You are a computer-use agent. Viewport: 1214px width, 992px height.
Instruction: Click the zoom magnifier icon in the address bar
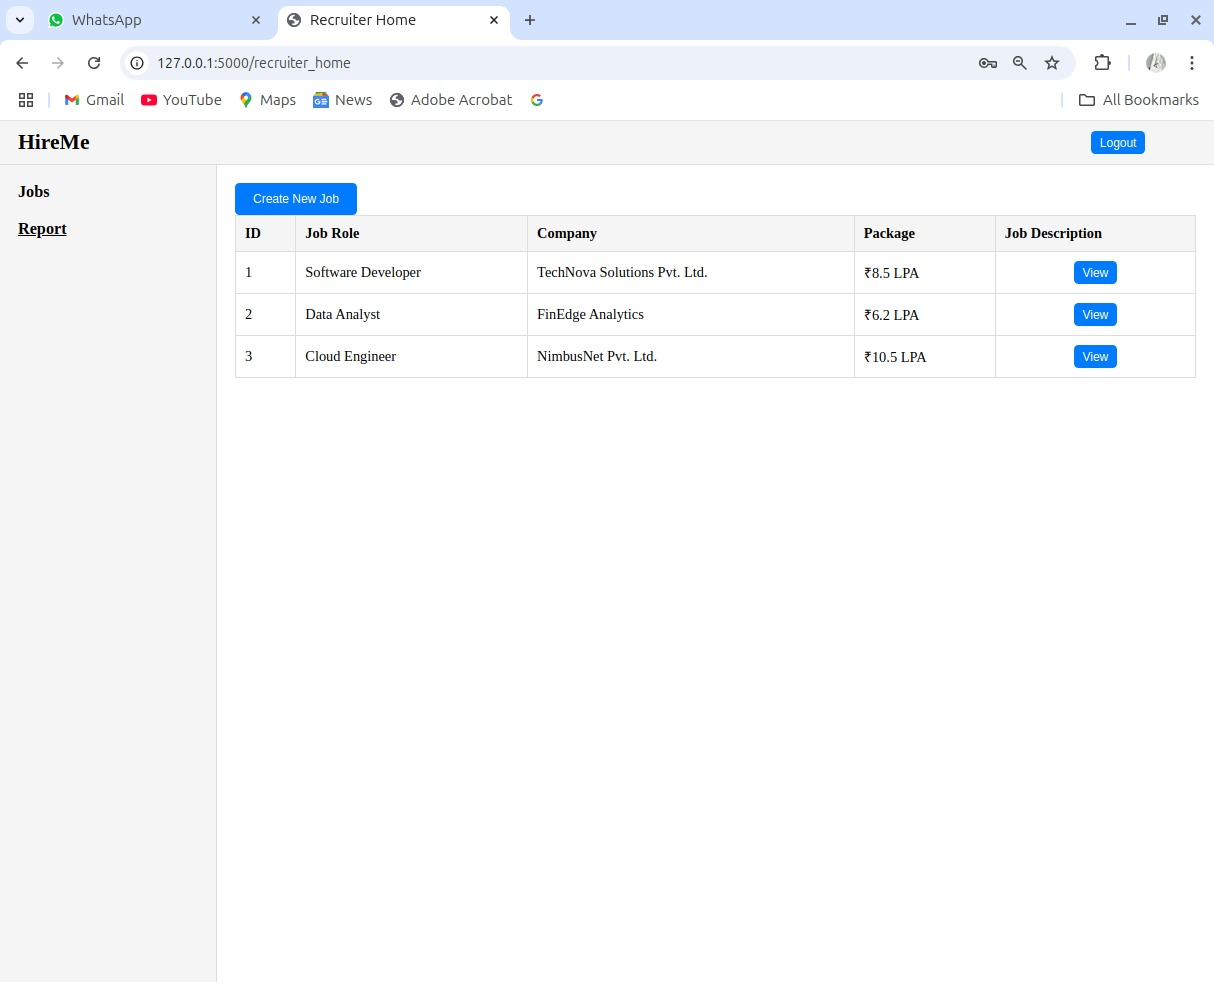coord(1020,63)
